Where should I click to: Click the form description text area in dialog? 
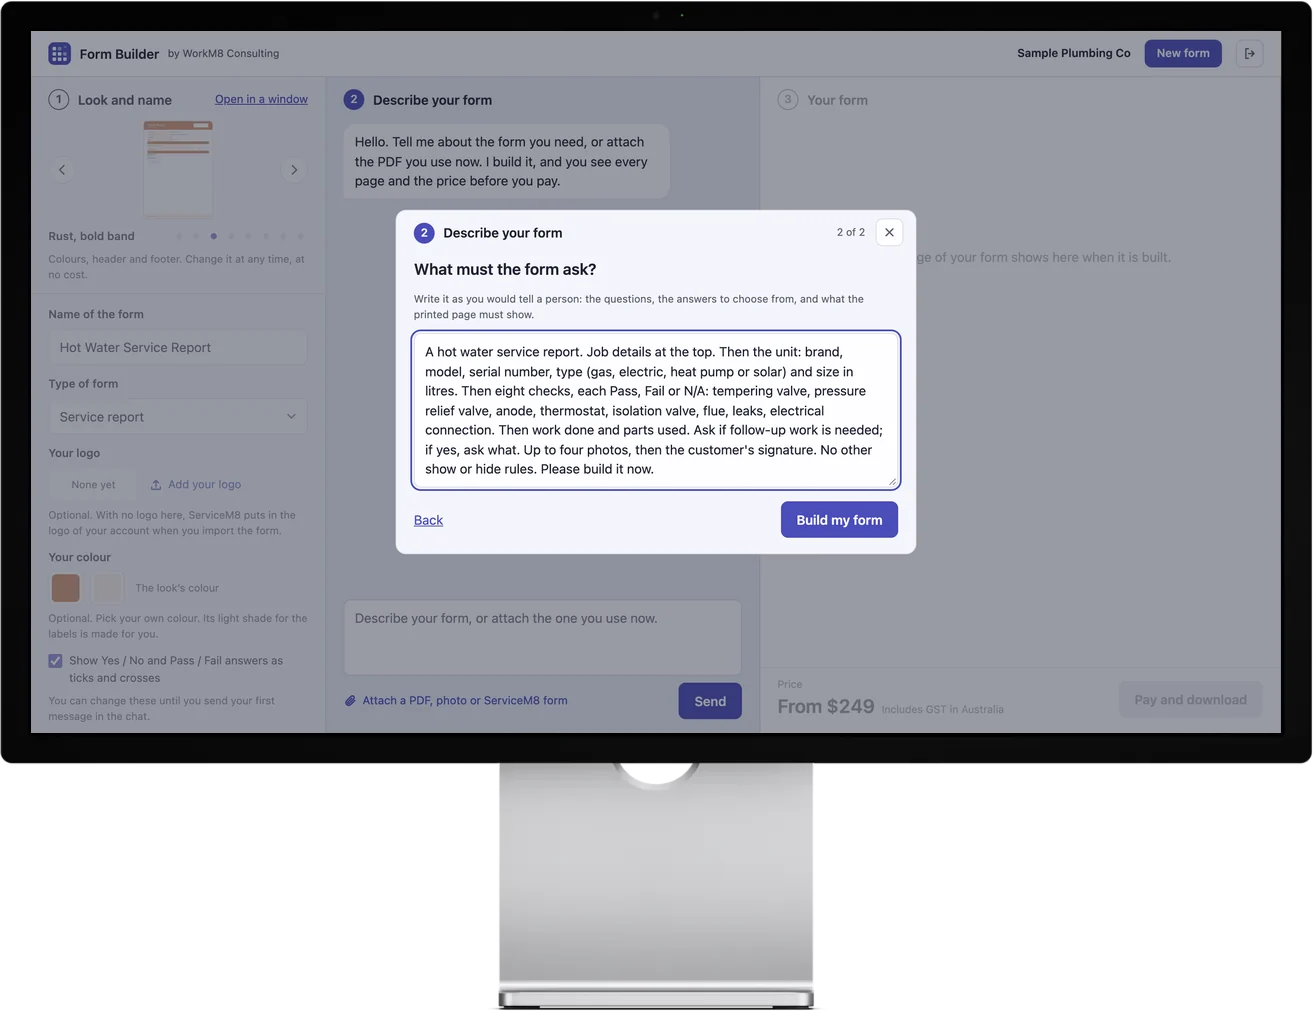tap(656, 410)
